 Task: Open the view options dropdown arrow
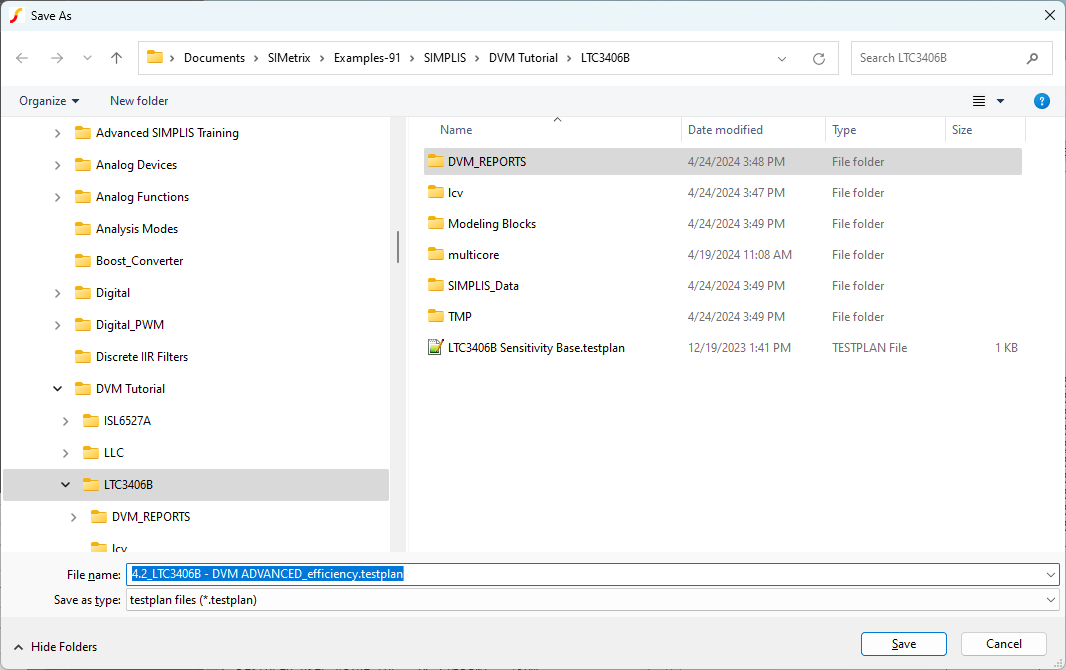click(1000, 101)
